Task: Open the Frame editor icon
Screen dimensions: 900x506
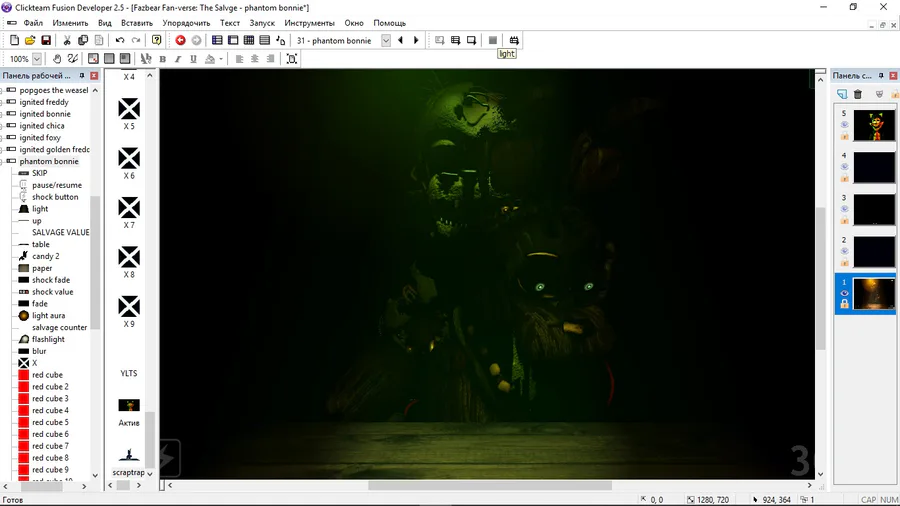Action: [x=233, y=40]
